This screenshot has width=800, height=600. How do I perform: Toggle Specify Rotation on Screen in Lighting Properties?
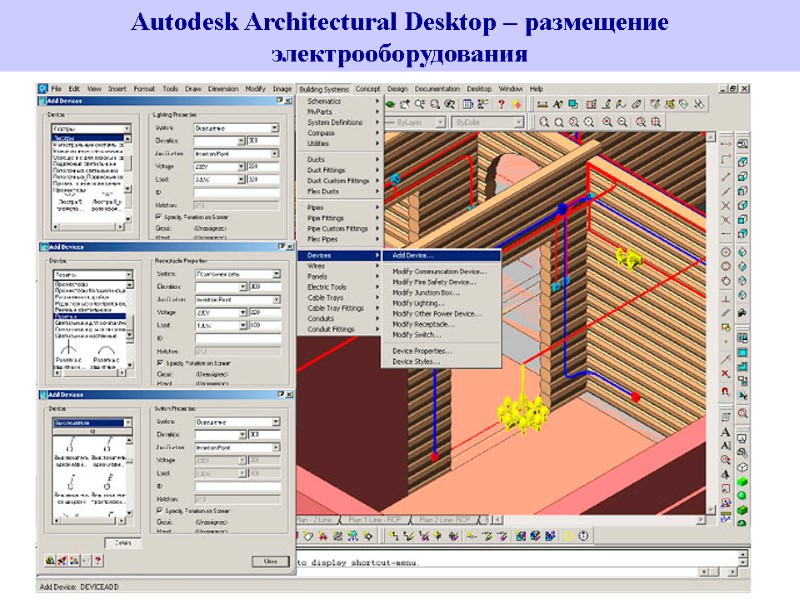pos(159,217)
